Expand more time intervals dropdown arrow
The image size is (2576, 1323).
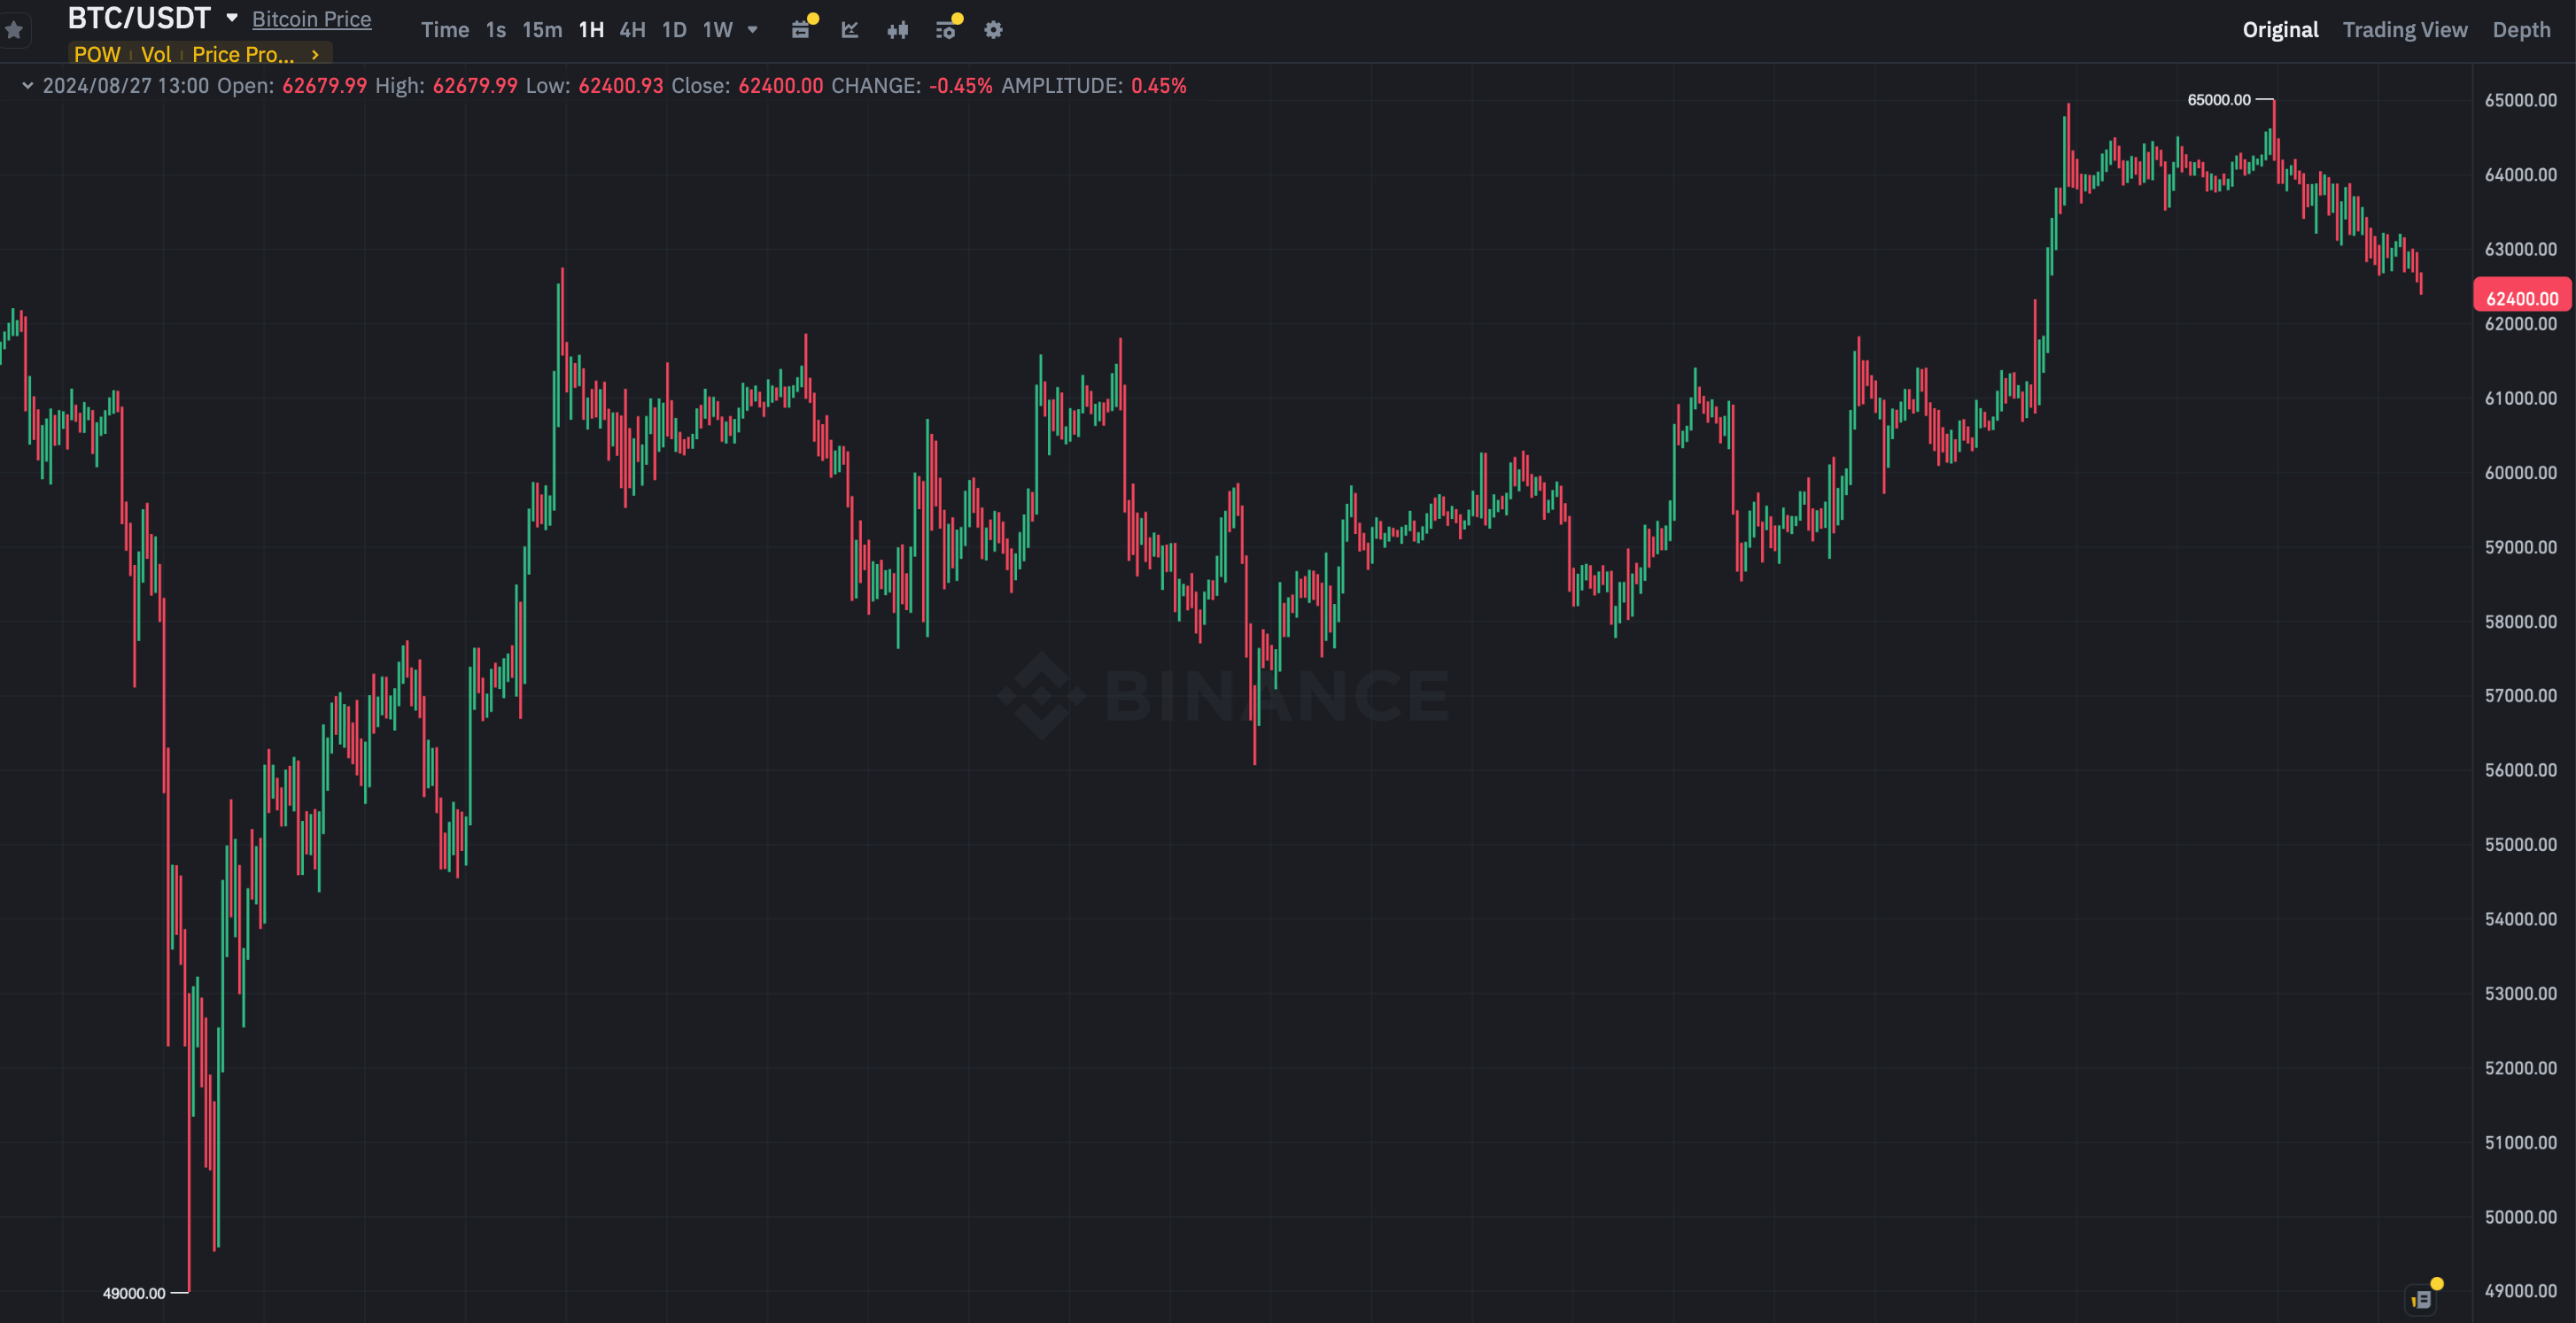click(x=753, y=30)
